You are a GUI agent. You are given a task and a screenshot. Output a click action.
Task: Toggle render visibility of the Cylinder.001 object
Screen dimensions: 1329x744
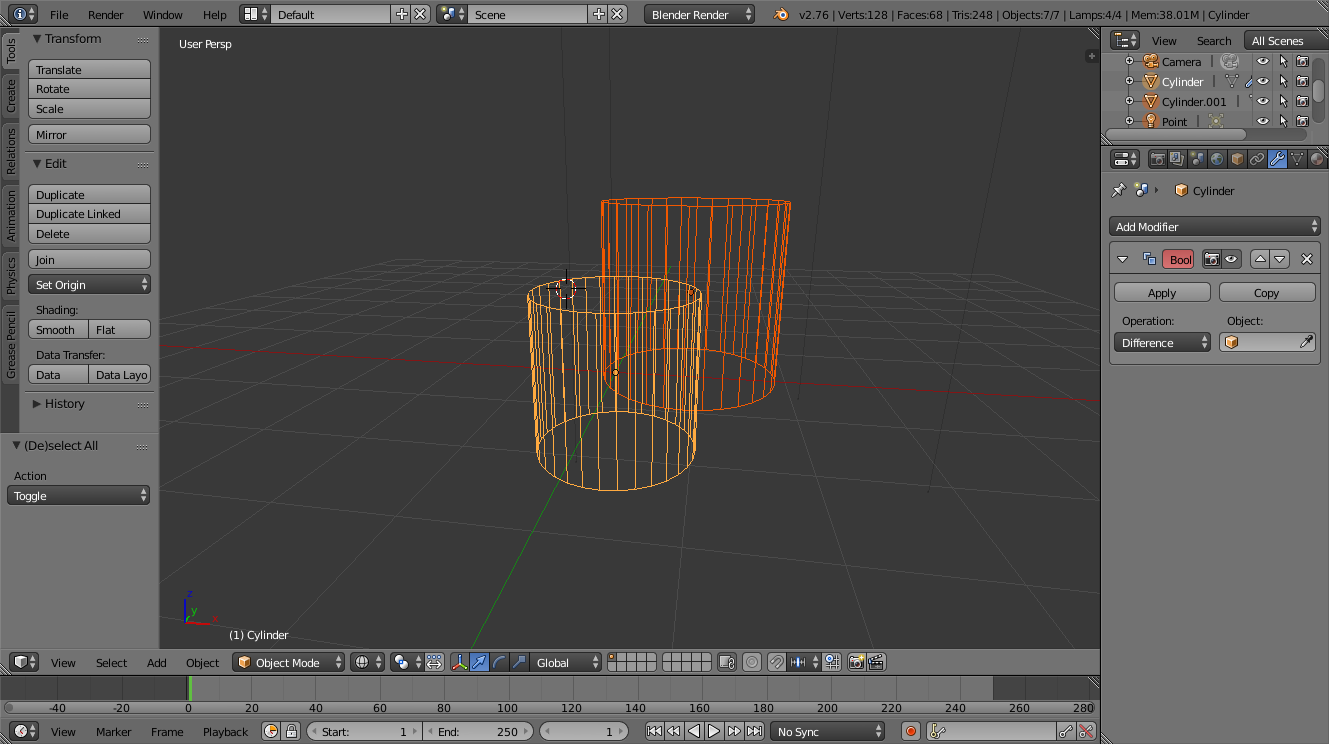tap(1302, 101)
